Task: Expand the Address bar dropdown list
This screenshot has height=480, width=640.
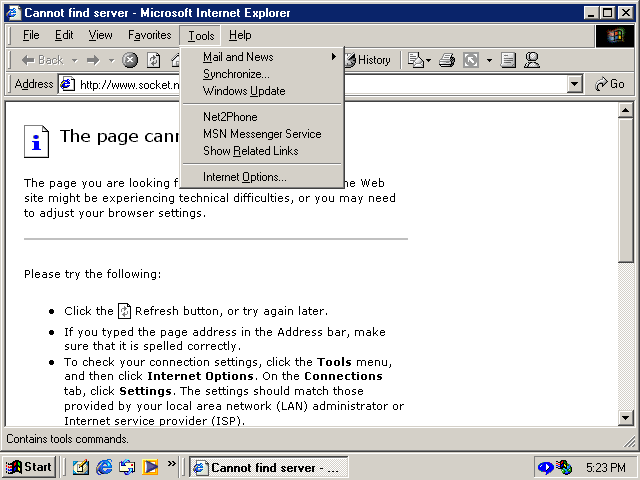Action: (x=575, y=84)
